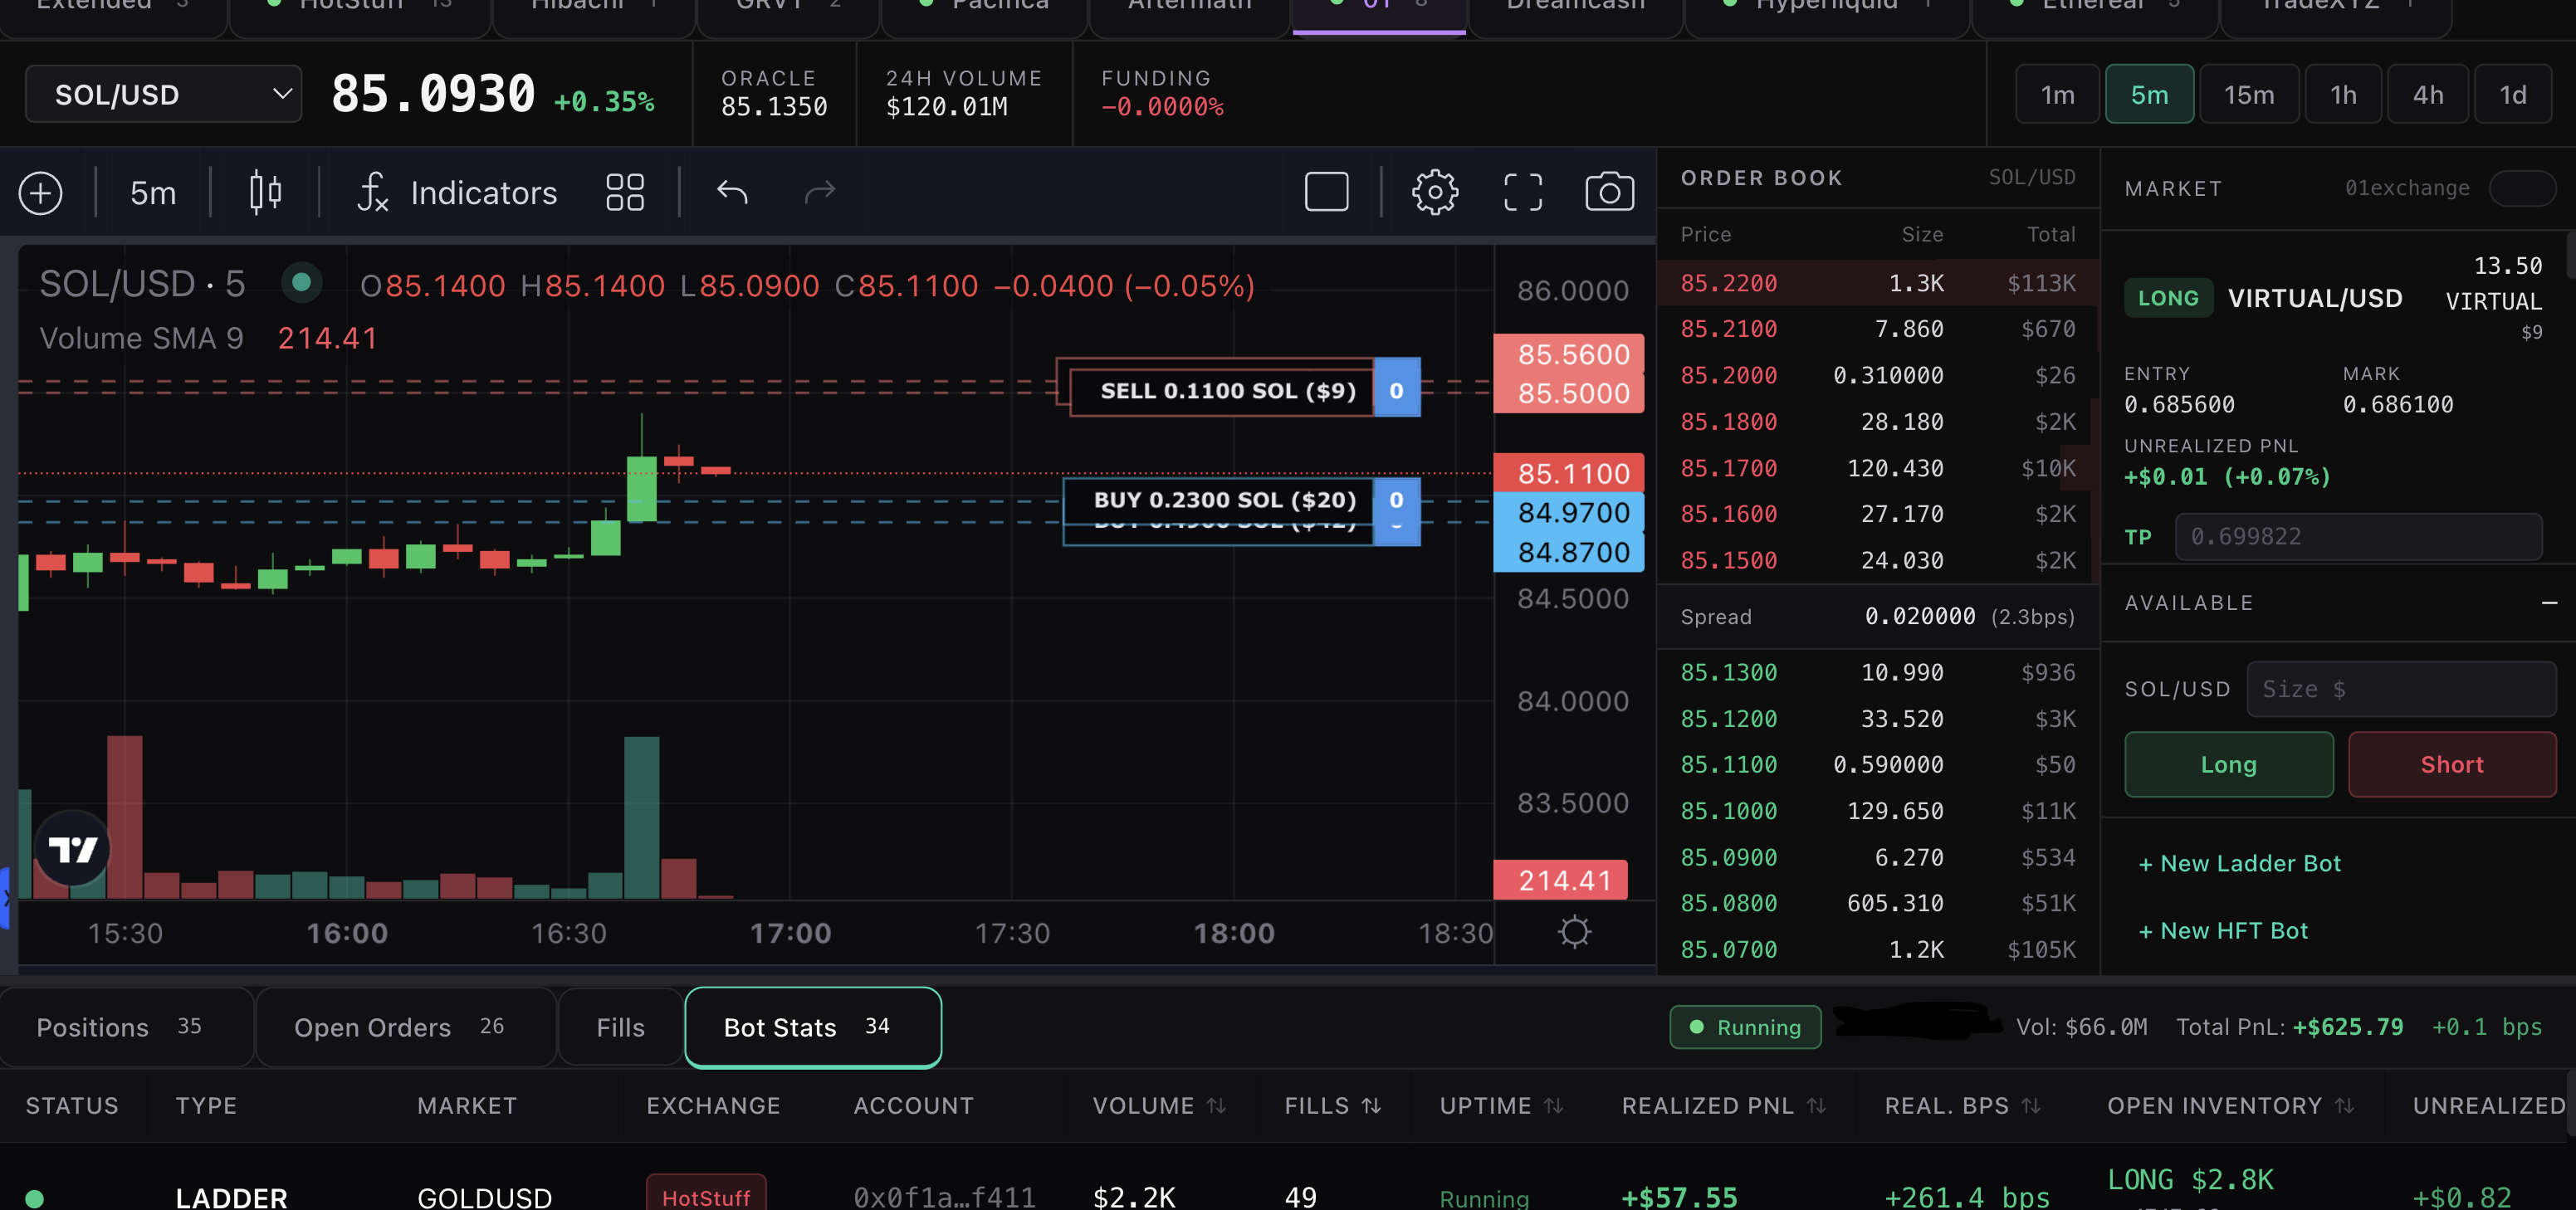The width and height of the screenshot is (2576, 1210).
Task: Click the bid price 85.1300 in order book
Action: 1728,672
